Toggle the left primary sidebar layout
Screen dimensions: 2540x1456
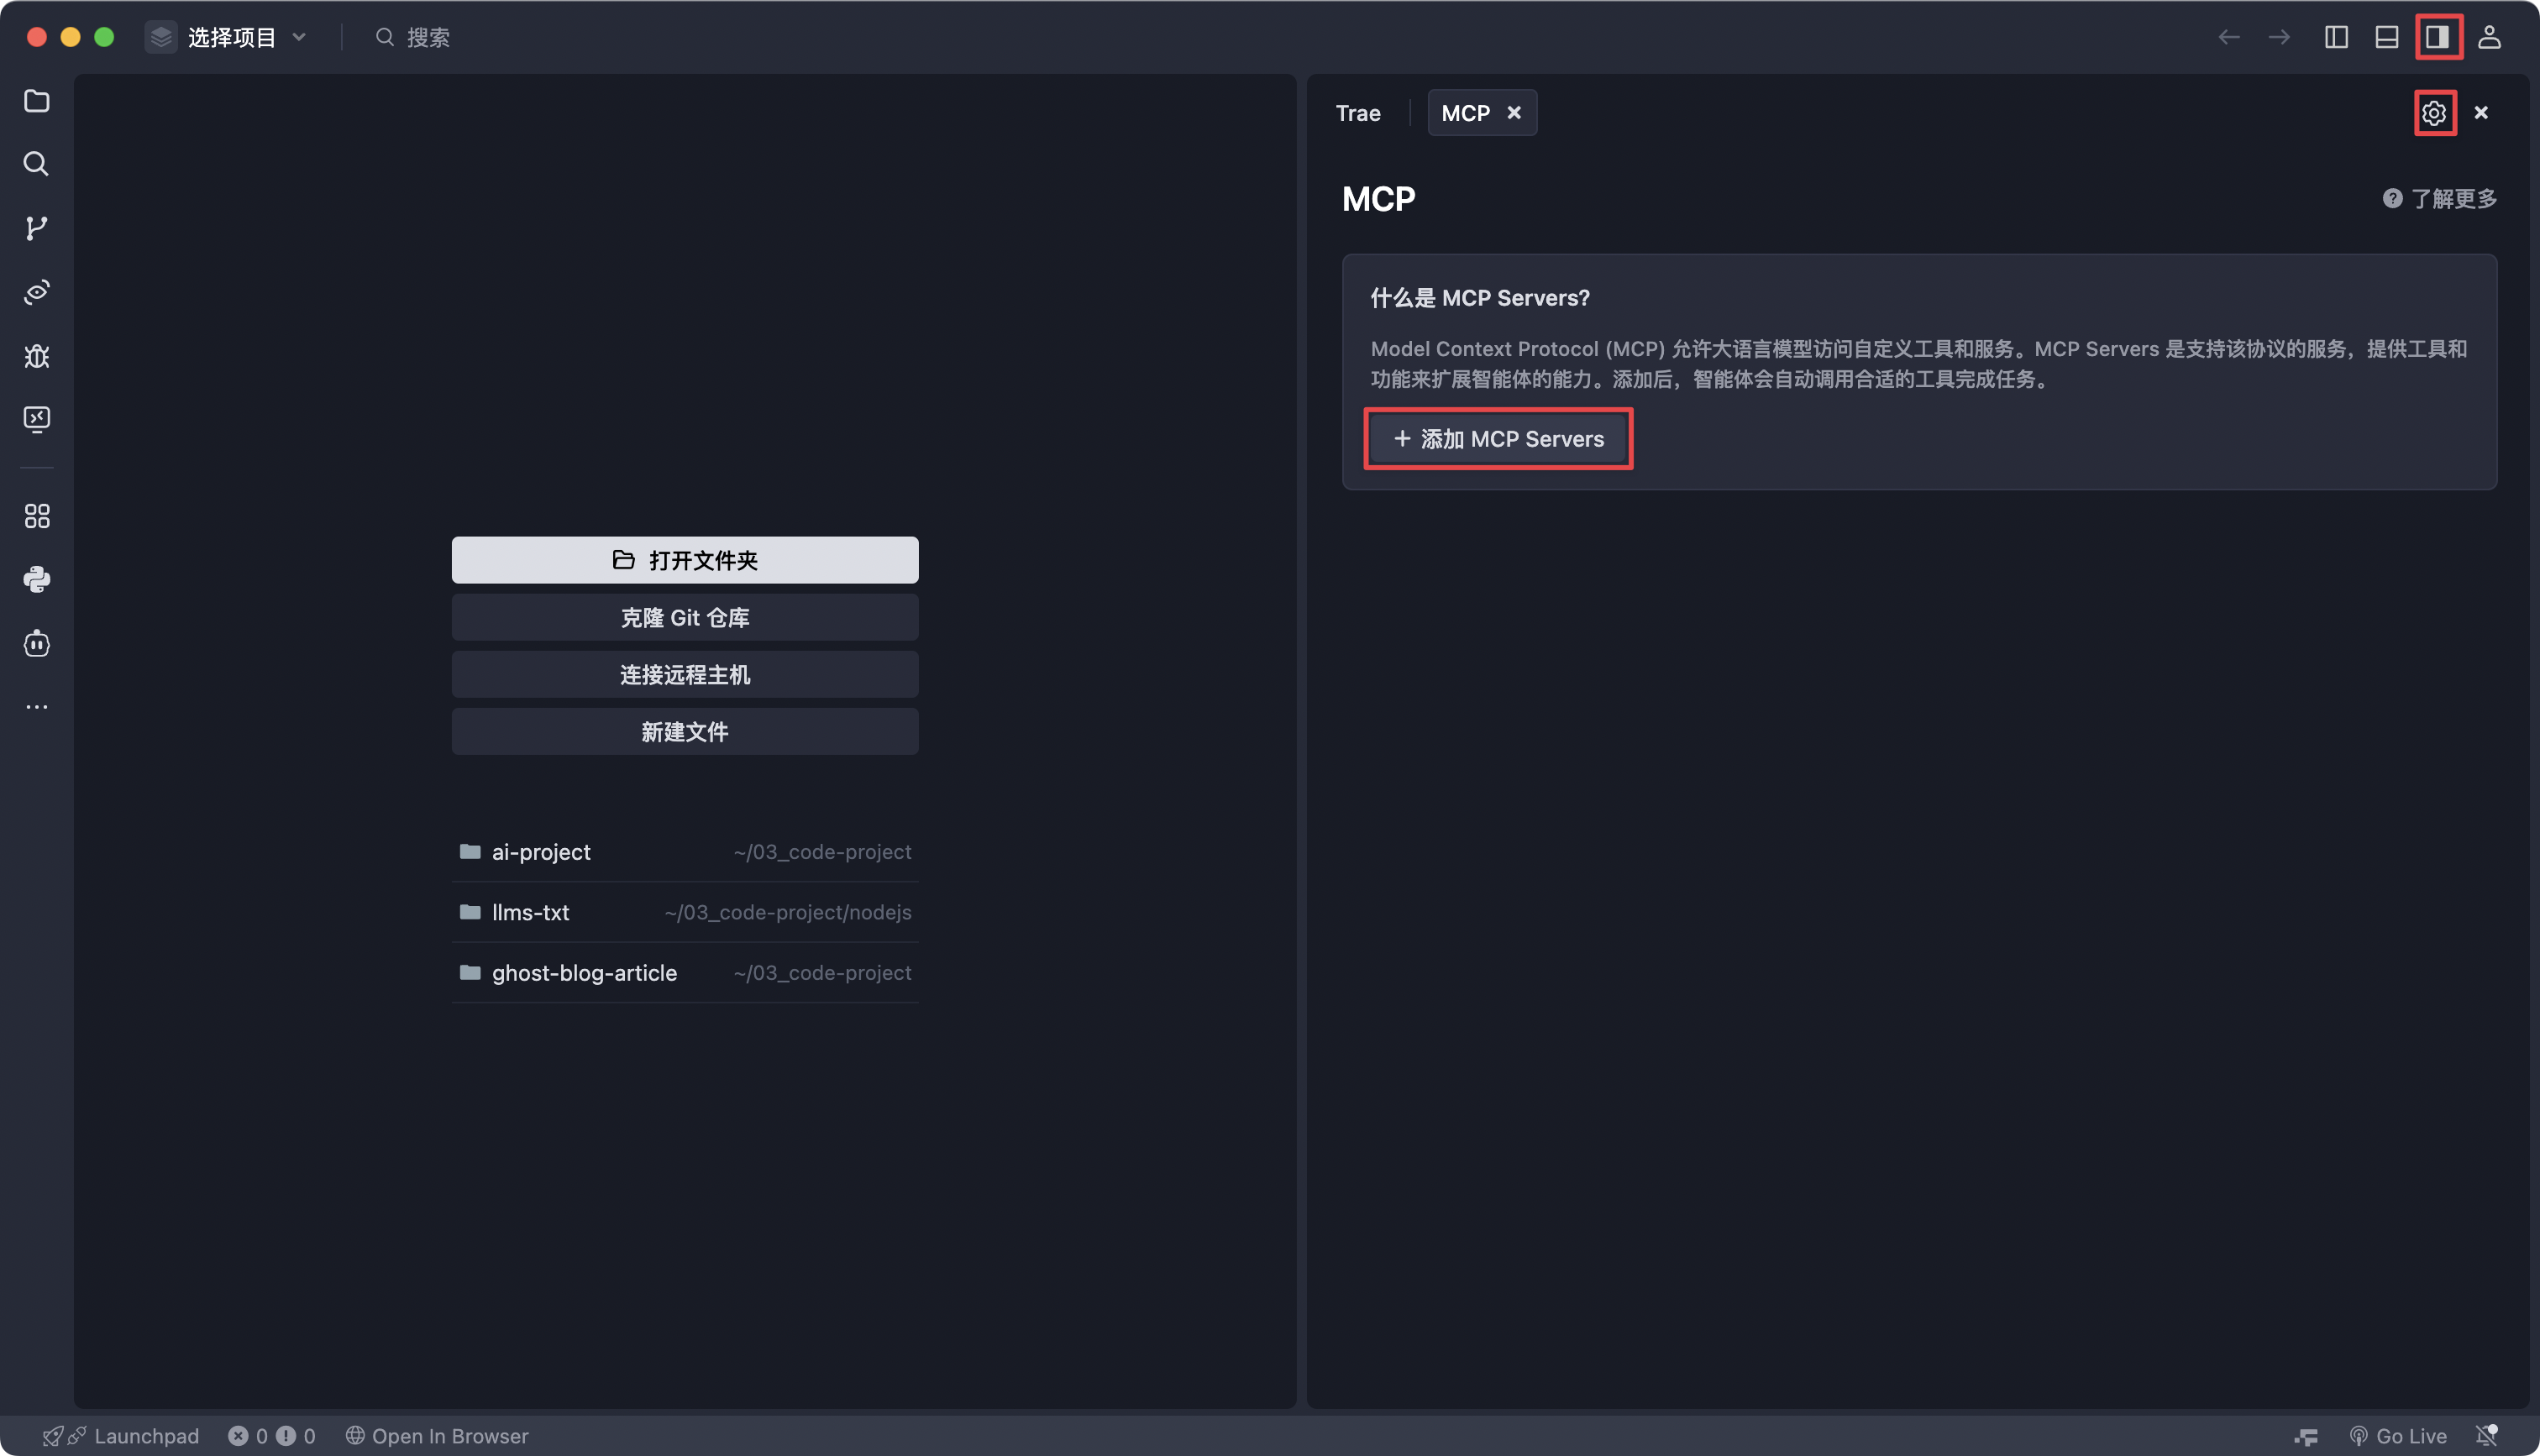click(2336, 37)
